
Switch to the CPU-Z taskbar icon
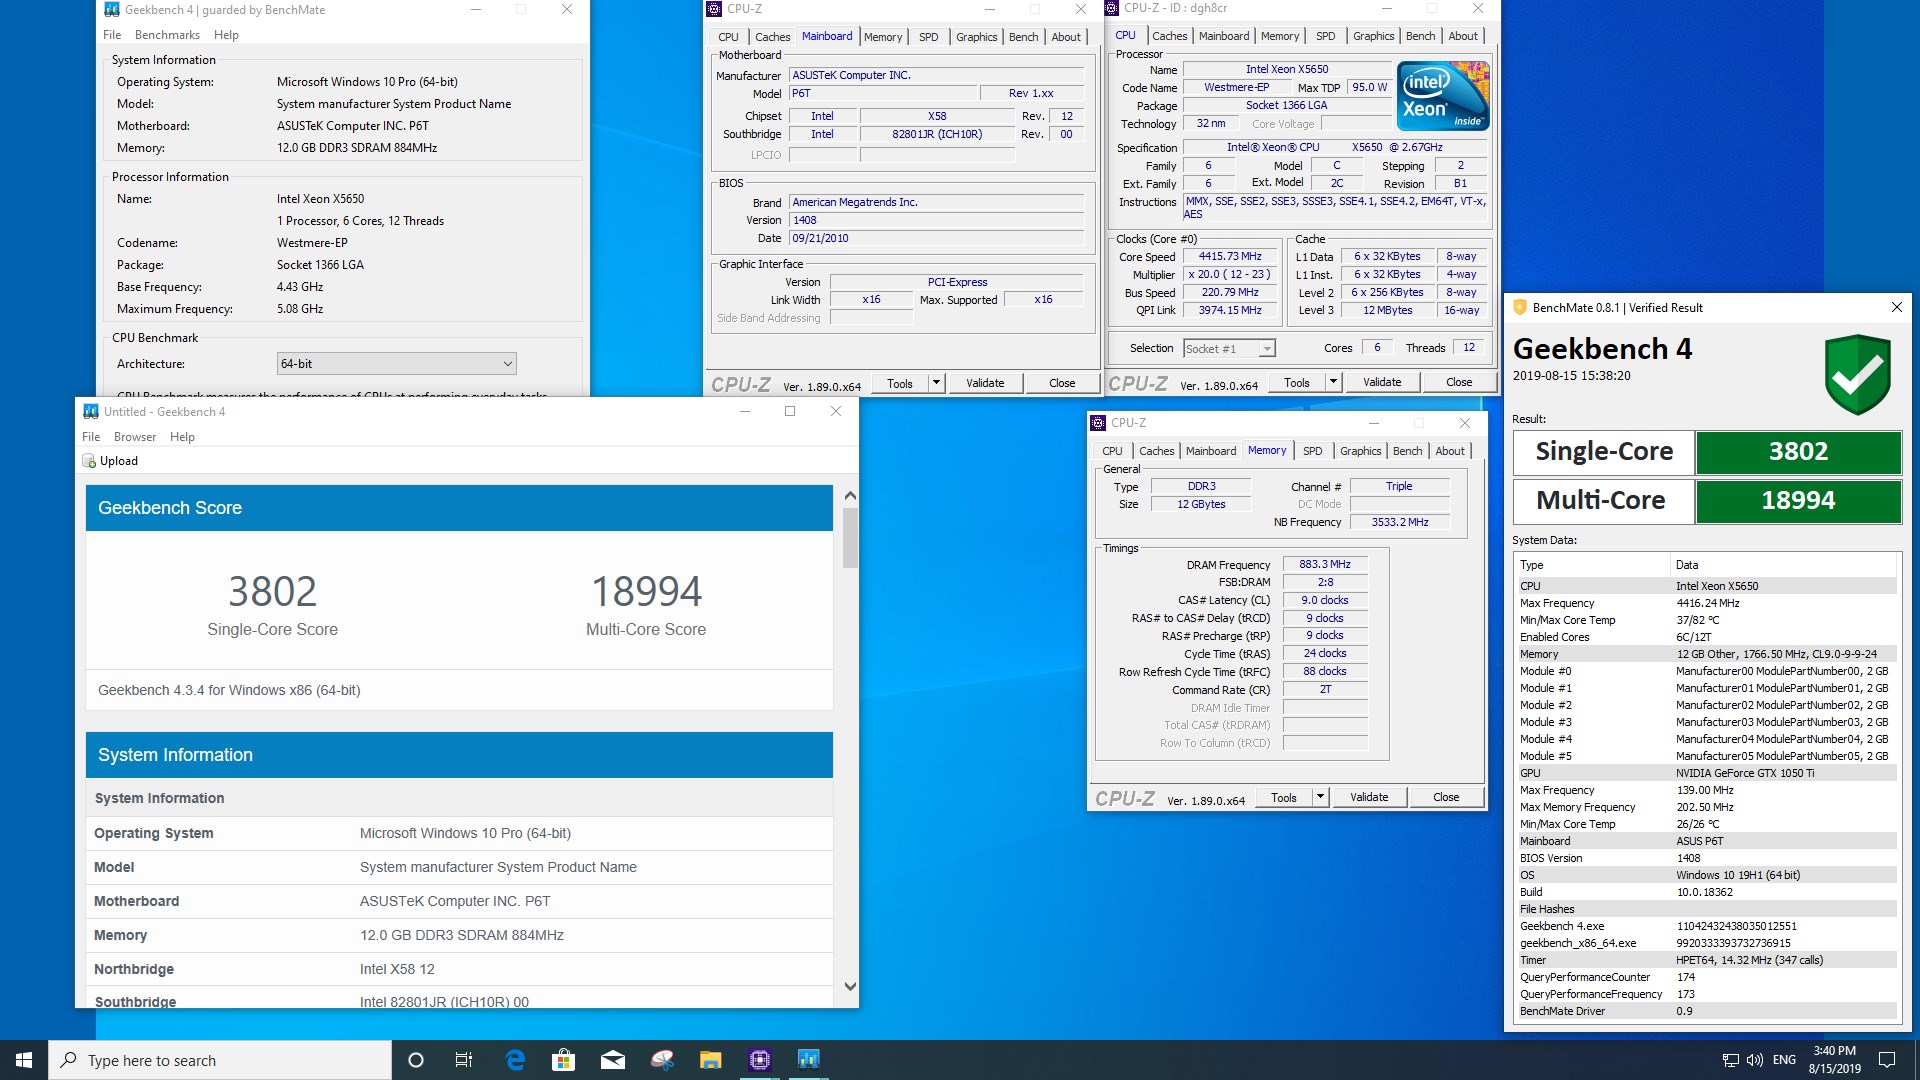click(x=760, y=1060)
